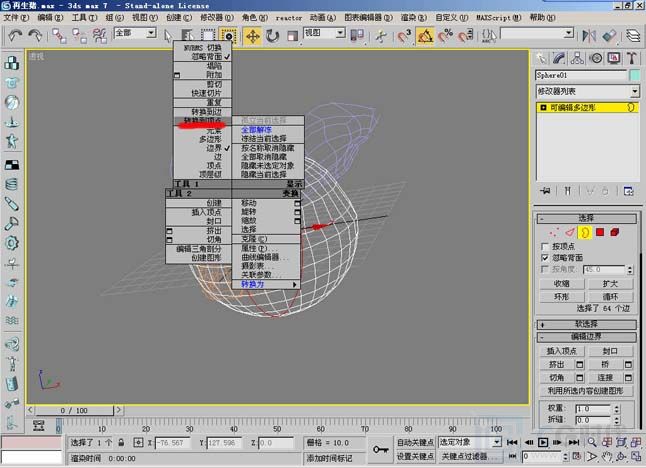Click the 利用所选内容创建图形 button
Screen dimensions: 646x468
[585, 391]
